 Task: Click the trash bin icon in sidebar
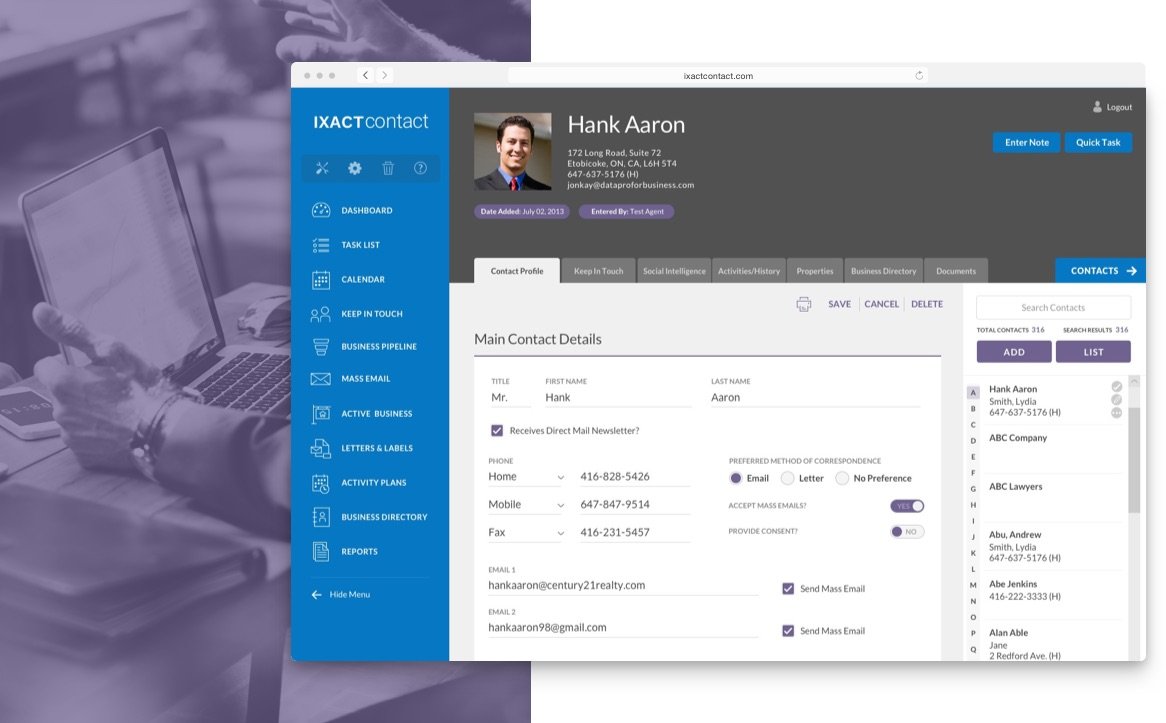tap(388, 168)
